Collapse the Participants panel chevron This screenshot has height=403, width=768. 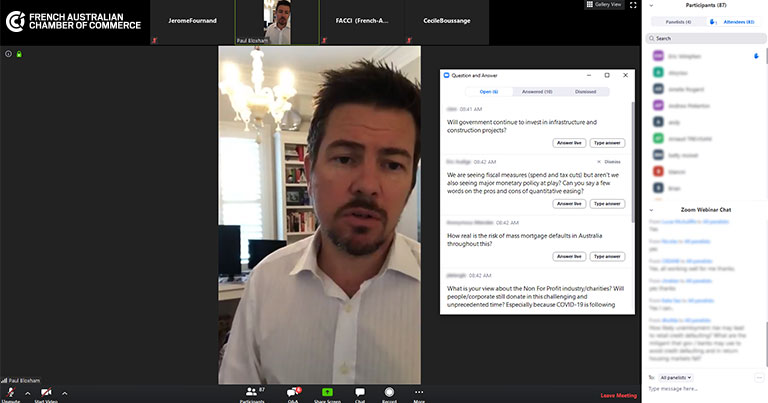click(651, 5)
